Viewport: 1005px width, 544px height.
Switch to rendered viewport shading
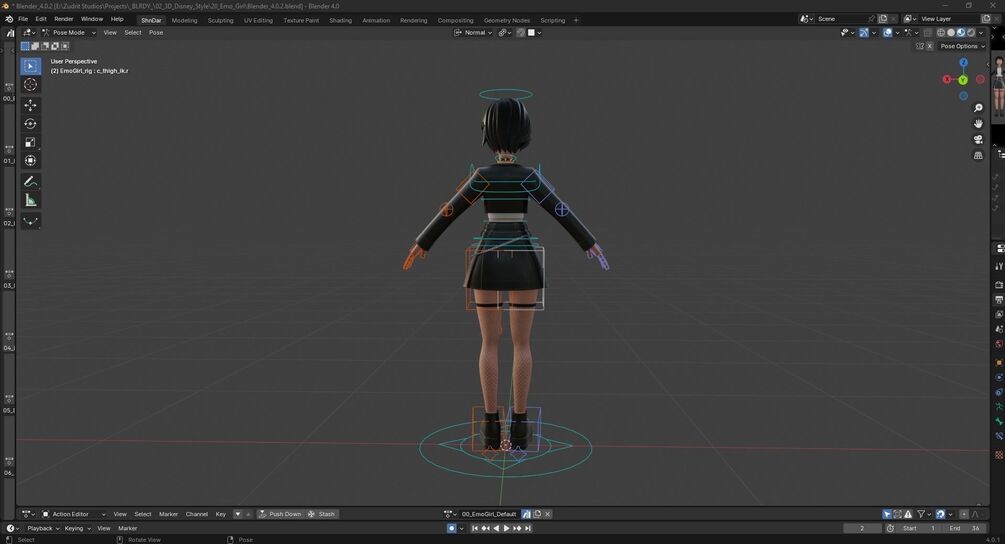tap(970, 33)
